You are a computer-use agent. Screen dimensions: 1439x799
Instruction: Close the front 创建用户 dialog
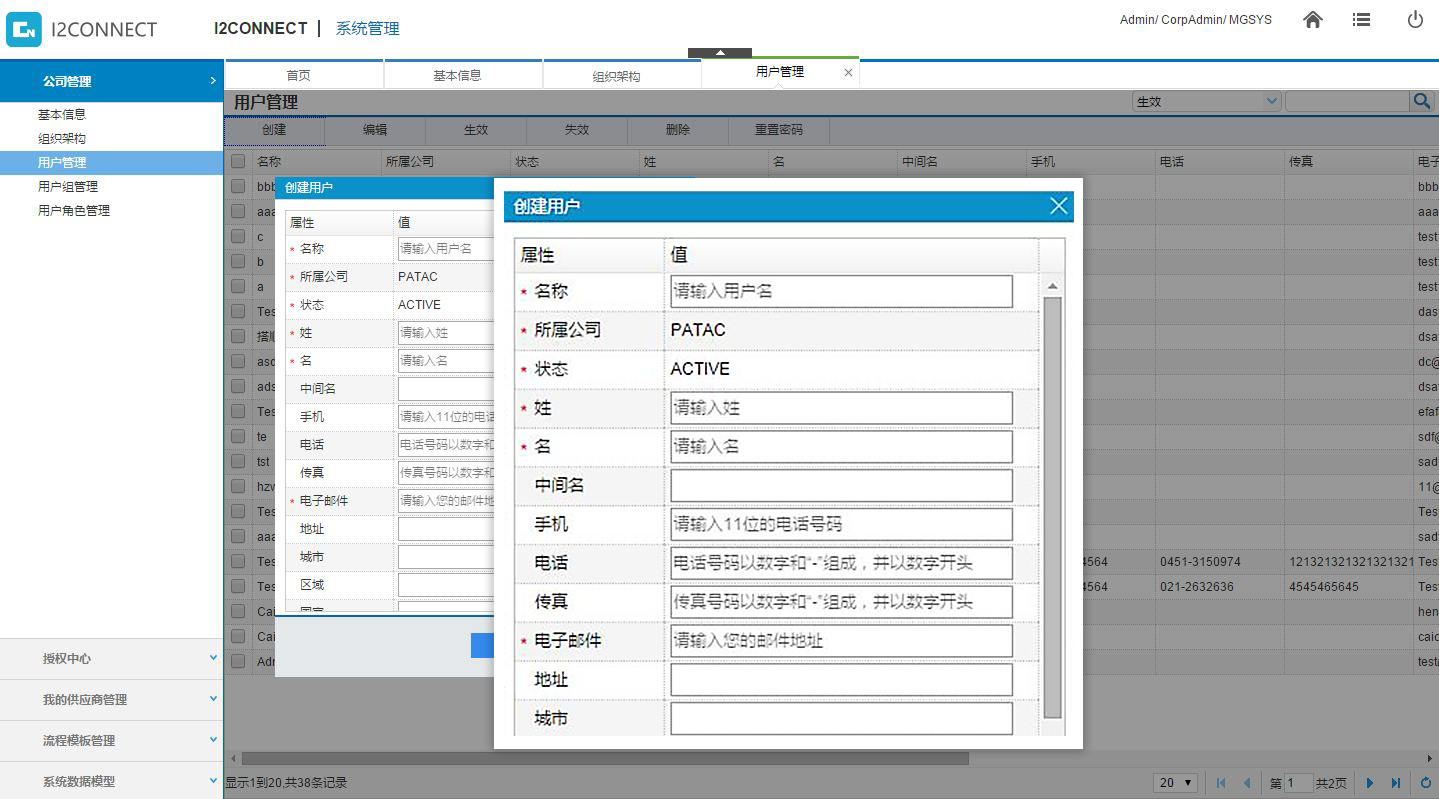coord(1059,206)
